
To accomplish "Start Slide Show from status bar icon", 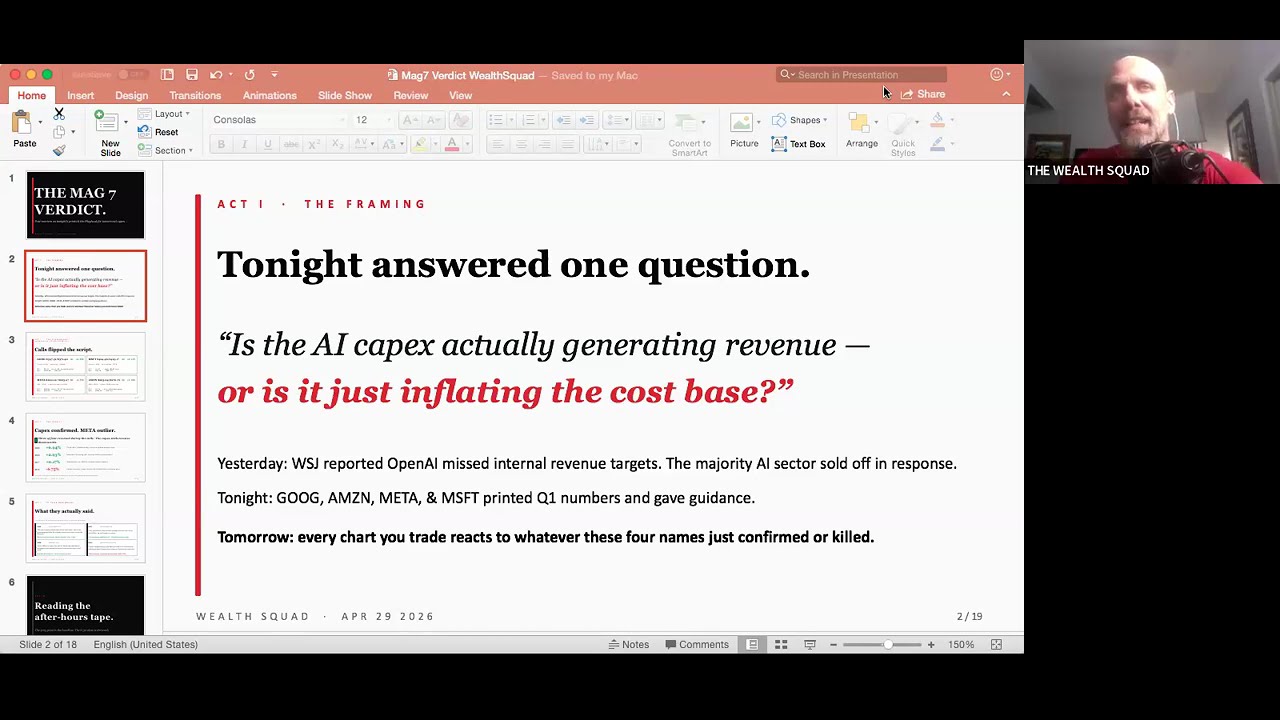I will click(x=810, y=645).
